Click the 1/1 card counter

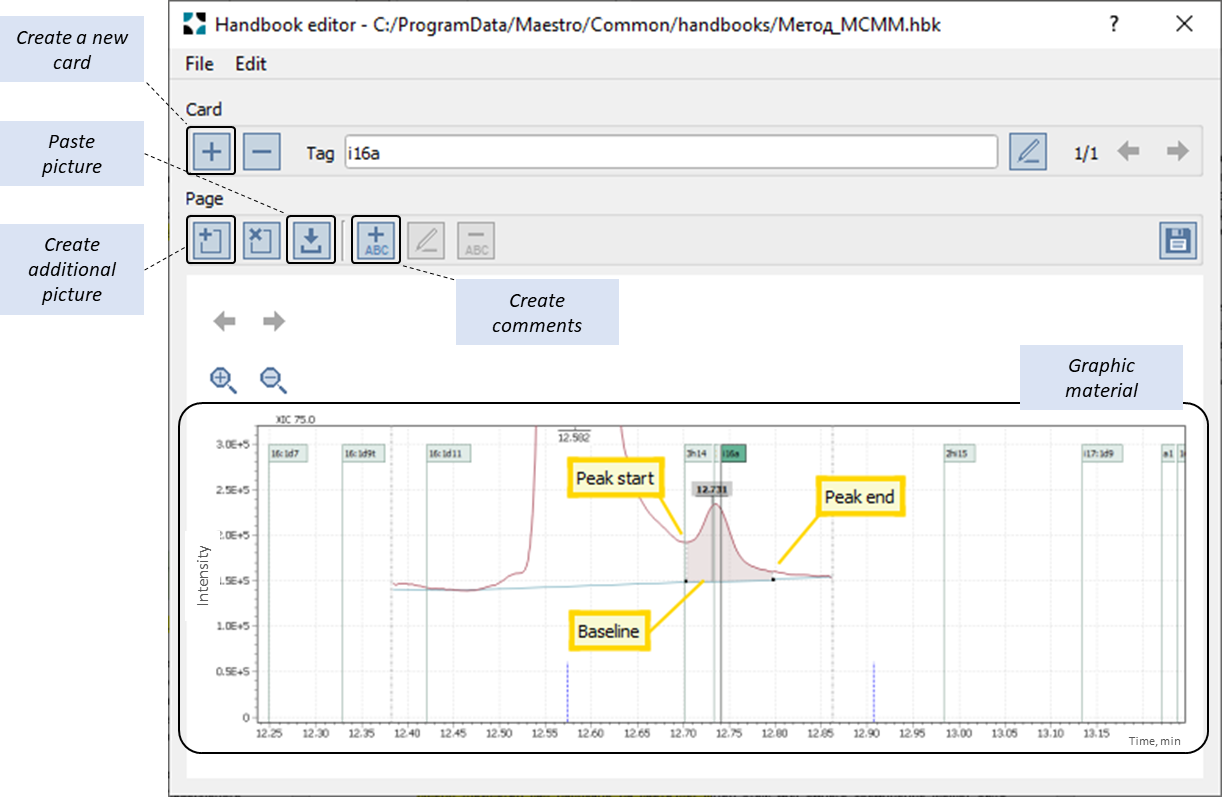(x=1086, y=153)
